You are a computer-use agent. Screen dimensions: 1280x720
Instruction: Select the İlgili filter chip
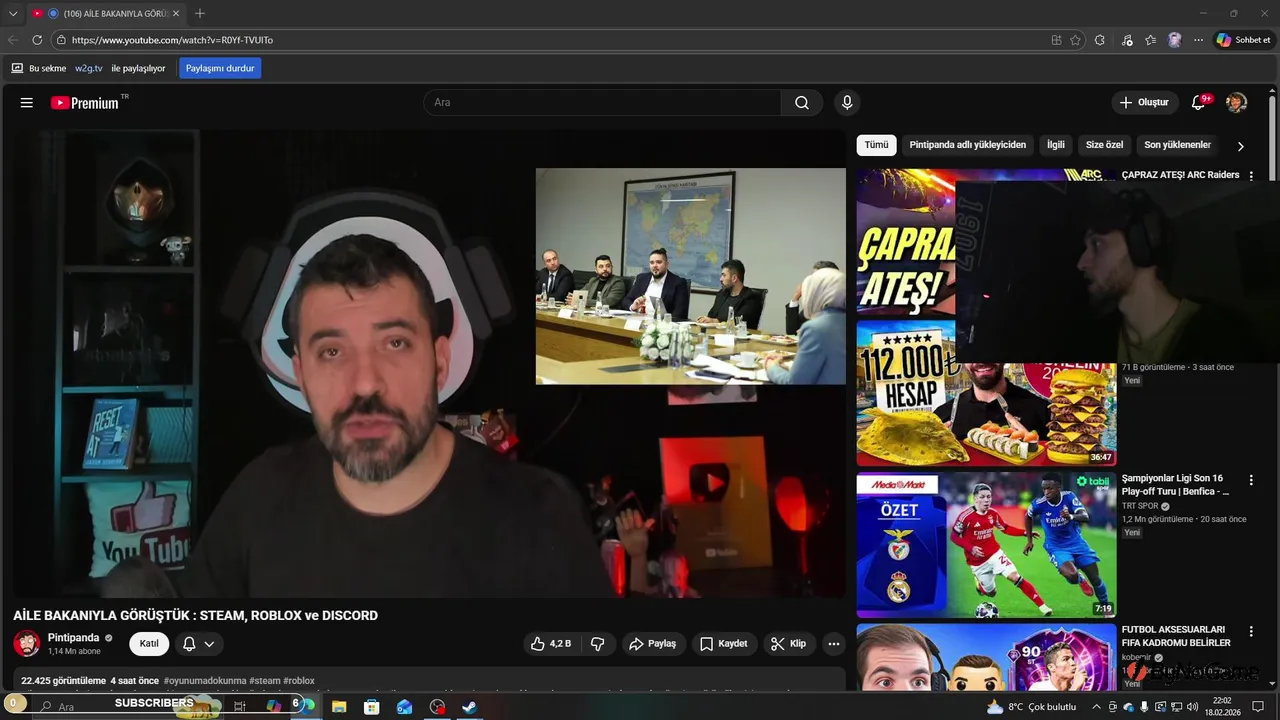point(1056,145)
